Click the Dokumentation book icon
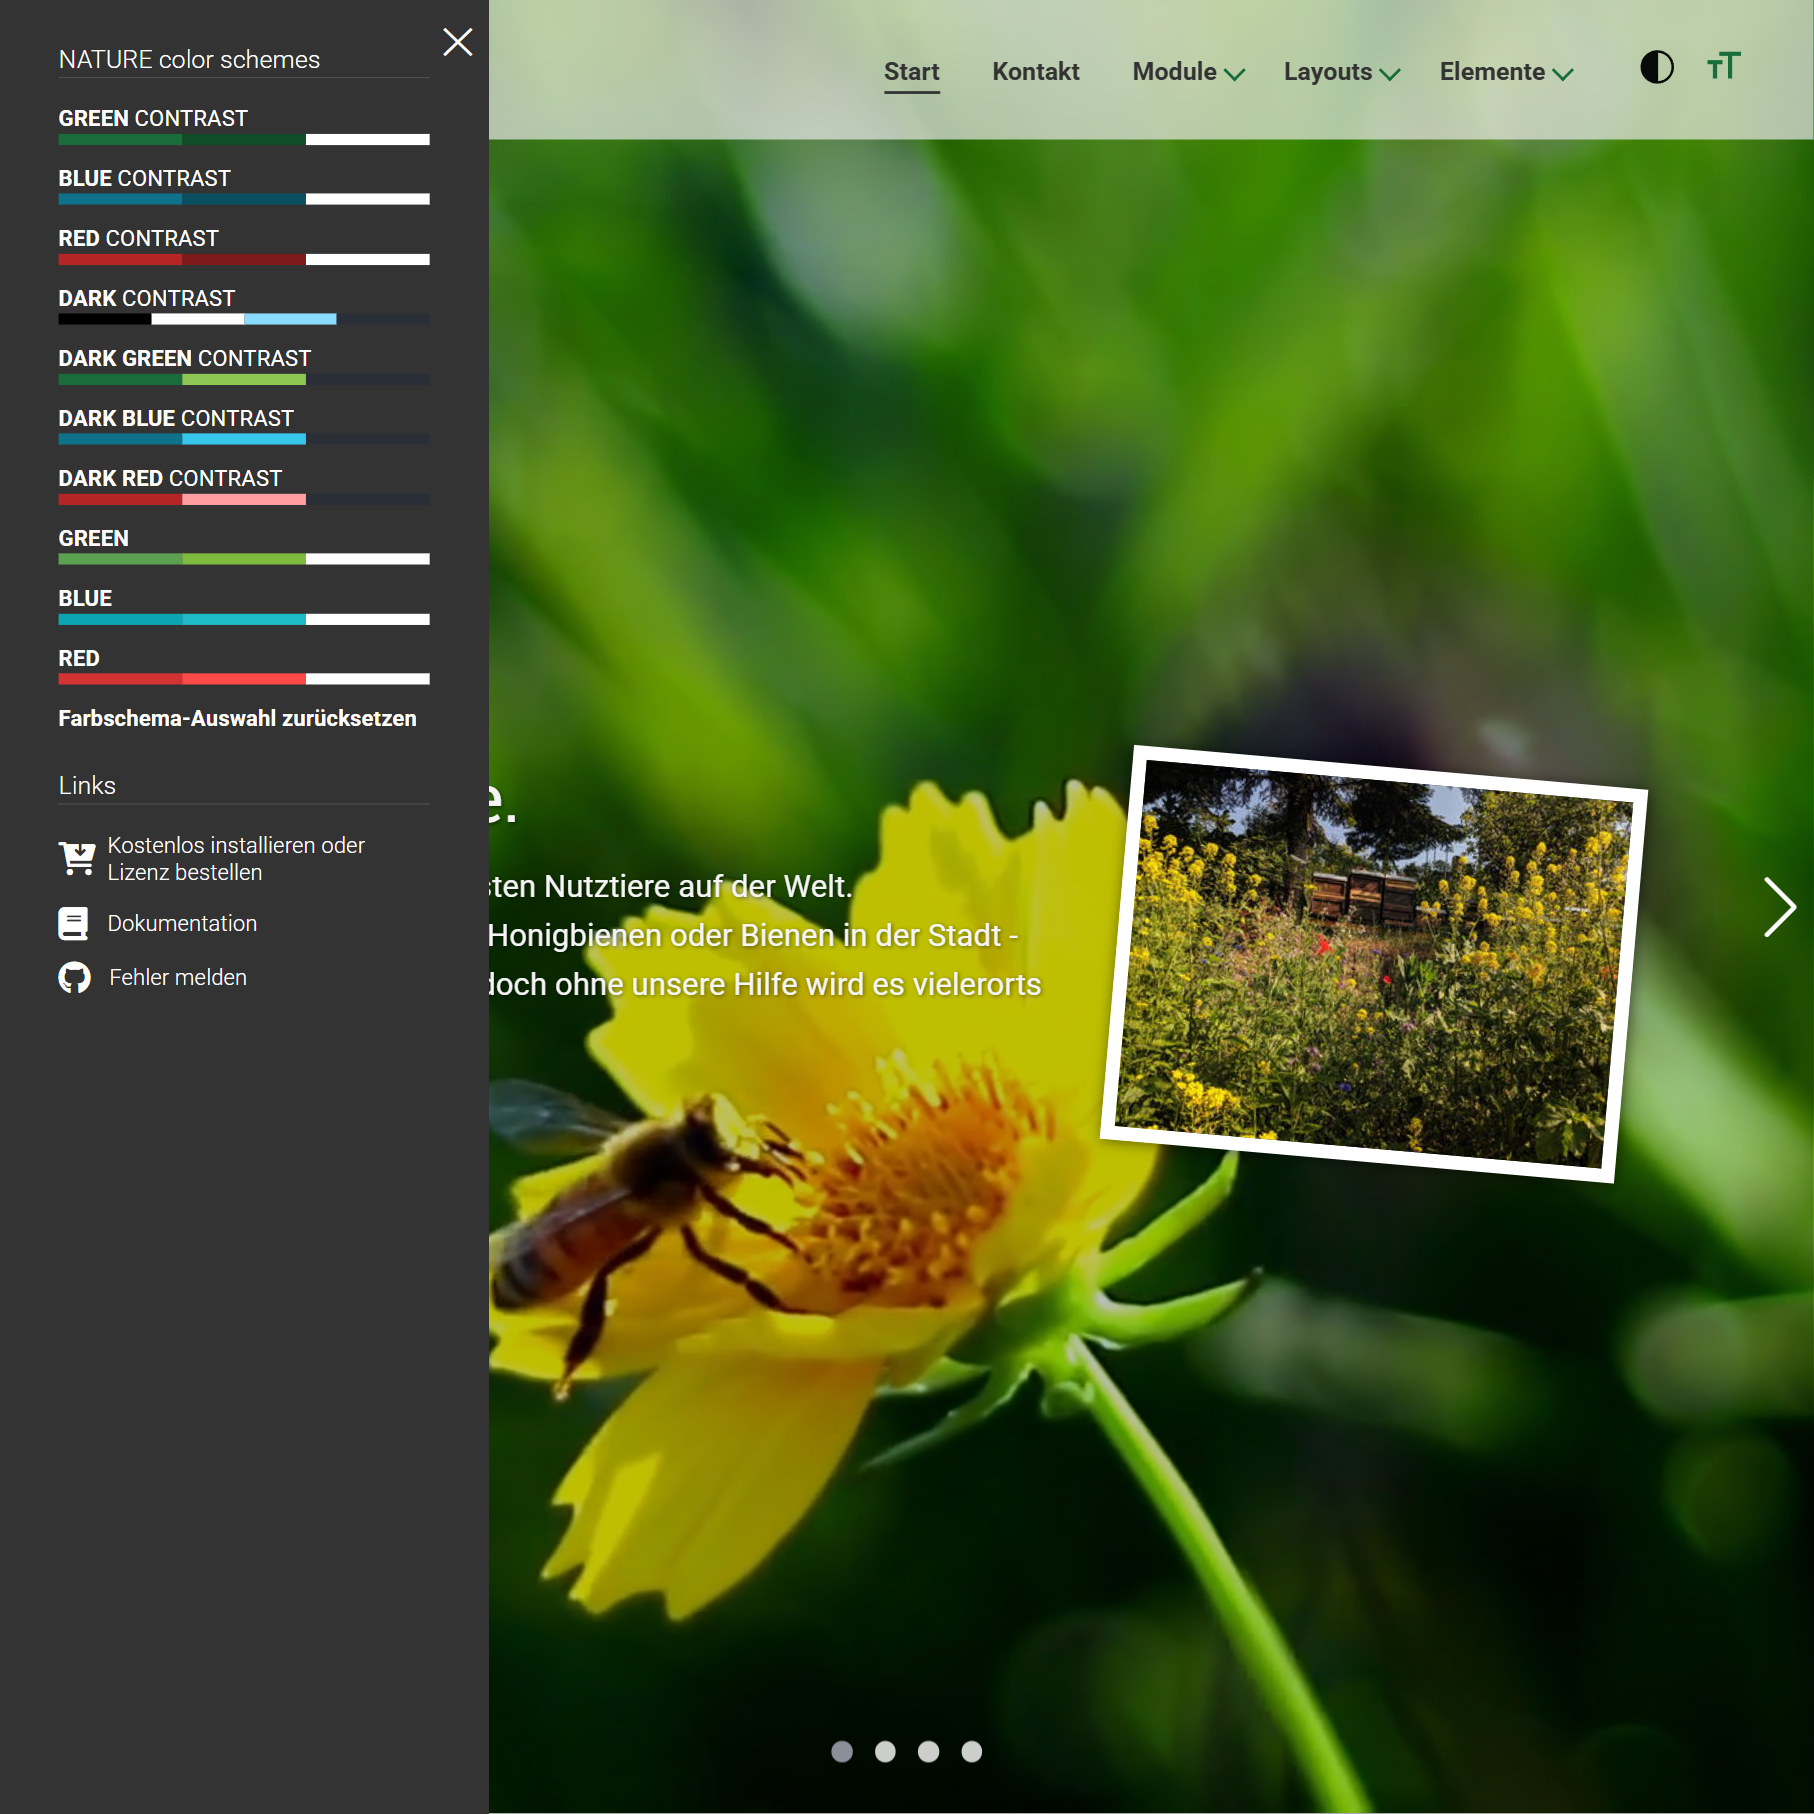The image size is (1814, 1814). (x=73, y=923)
